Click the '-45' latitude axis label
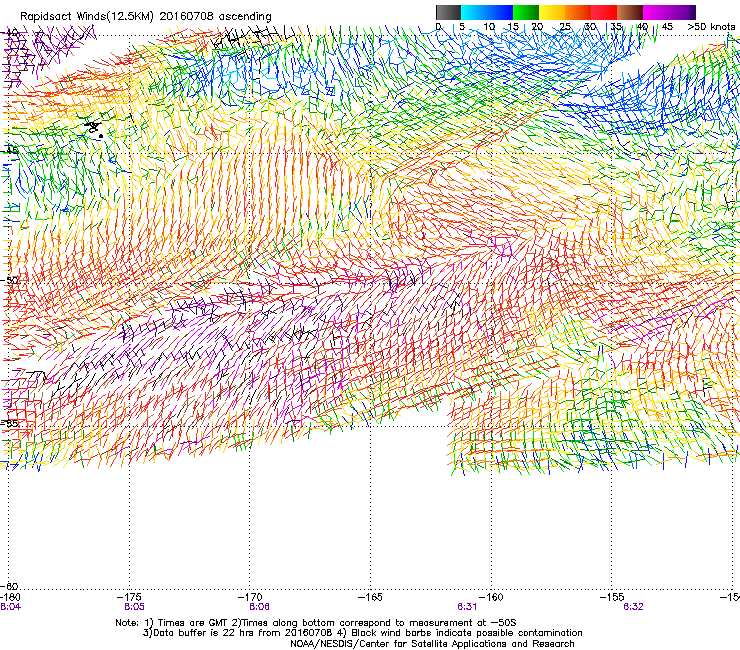The height and width of the screenshot is (650, 740). click(x=8, y=151)
